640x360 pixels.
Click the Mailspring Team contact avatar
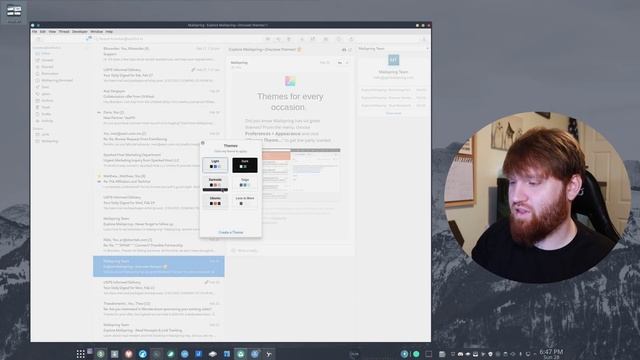393,60
